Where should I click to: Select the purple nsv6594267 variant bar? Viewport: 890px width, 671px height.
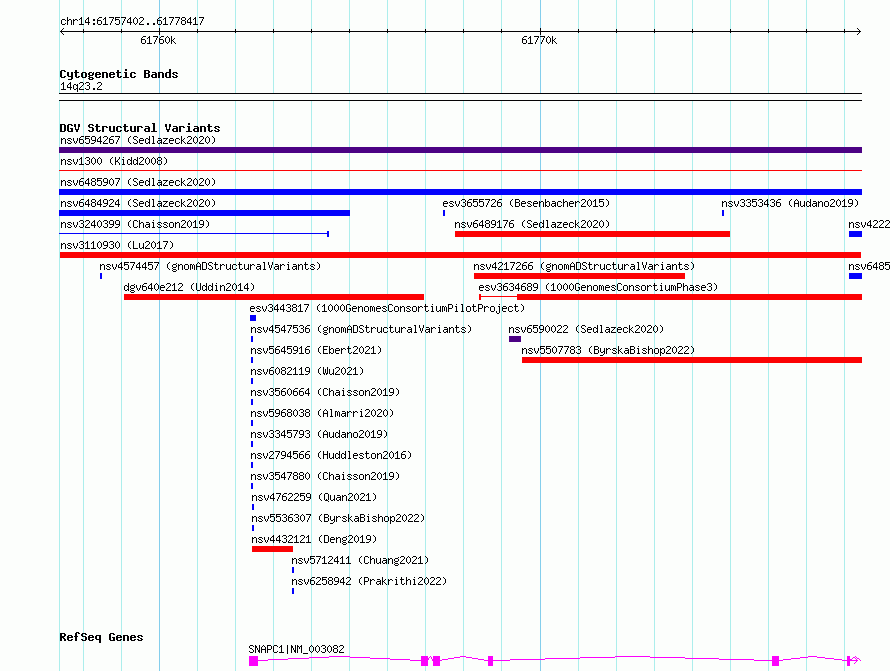click(460, 150)
